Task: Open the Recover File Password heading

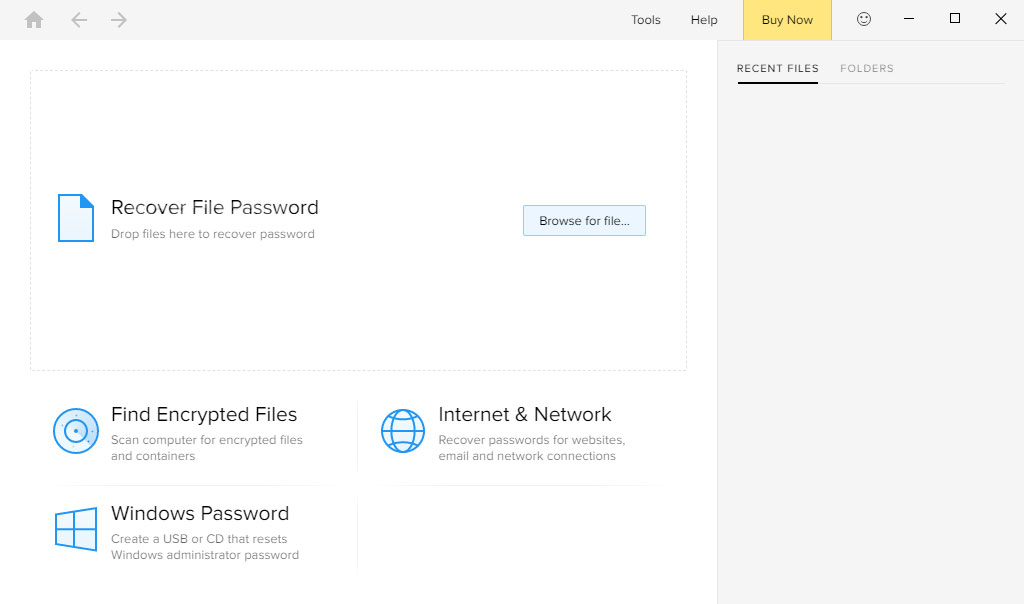Action: point(214,207)
